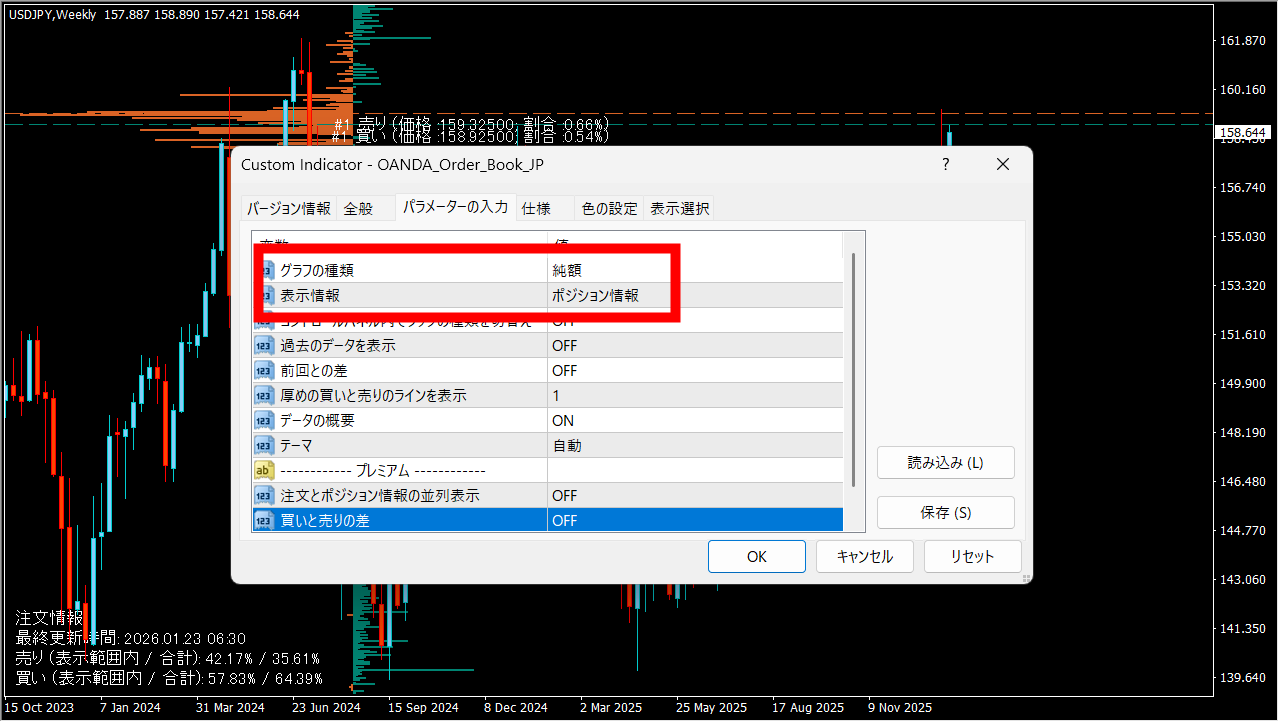Click the 'ab' icon on プレミアム row
Image resolution: width=1279 pixels, height=722 pixels.
pyautogui.click(x=265, y=471)
